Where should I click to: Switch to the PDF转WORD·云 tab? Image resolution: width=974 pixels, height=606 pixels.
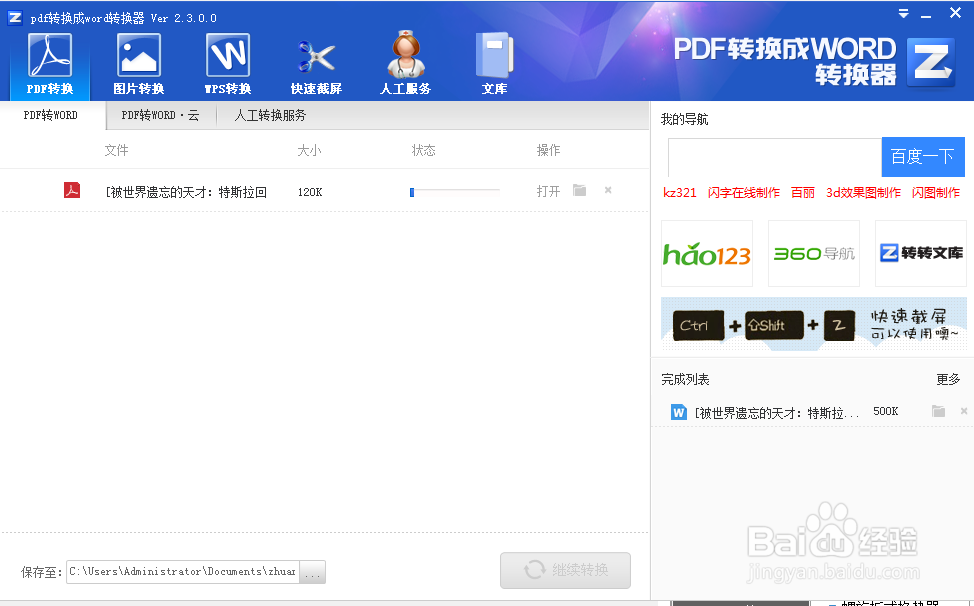coord(158,115)
